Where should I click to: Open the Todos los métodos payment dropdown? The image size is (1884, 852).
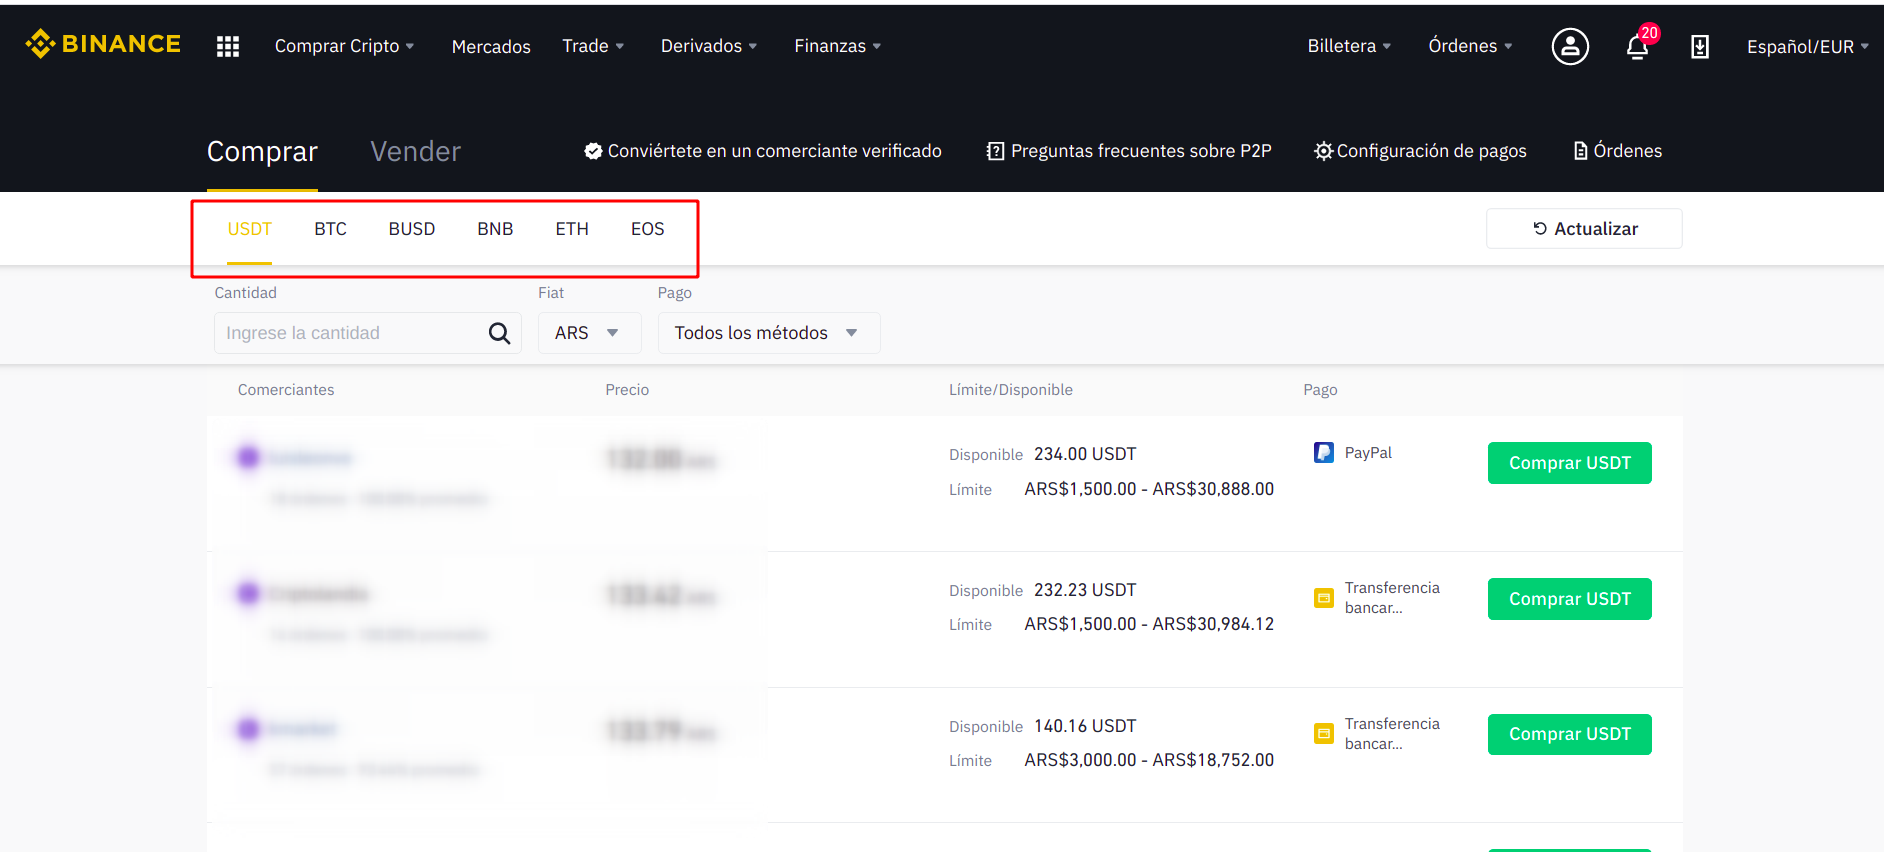(769, 333)
